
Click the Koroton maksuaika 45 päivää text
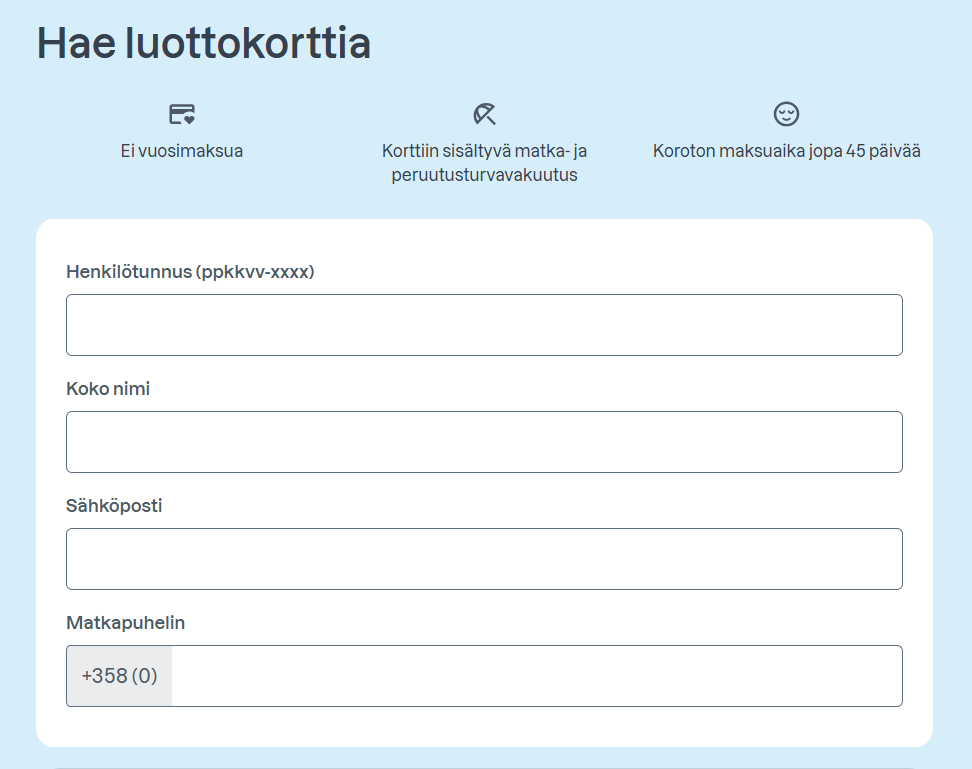click(787, 152)
